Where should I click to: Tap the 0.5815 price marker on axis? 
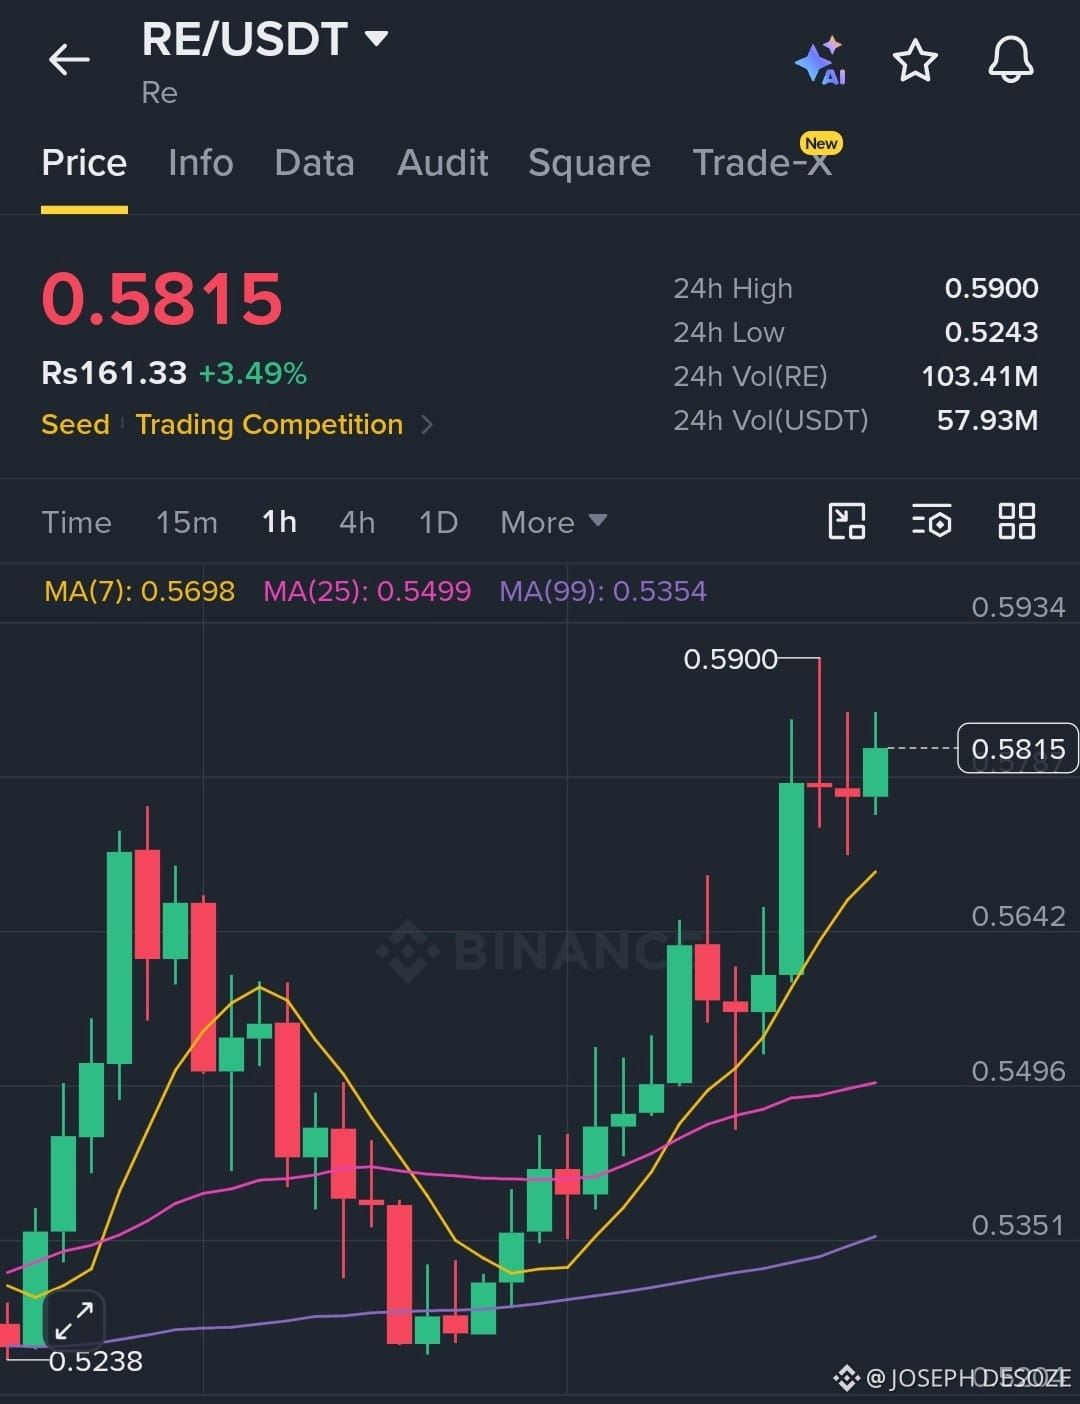coord(1018,748)
